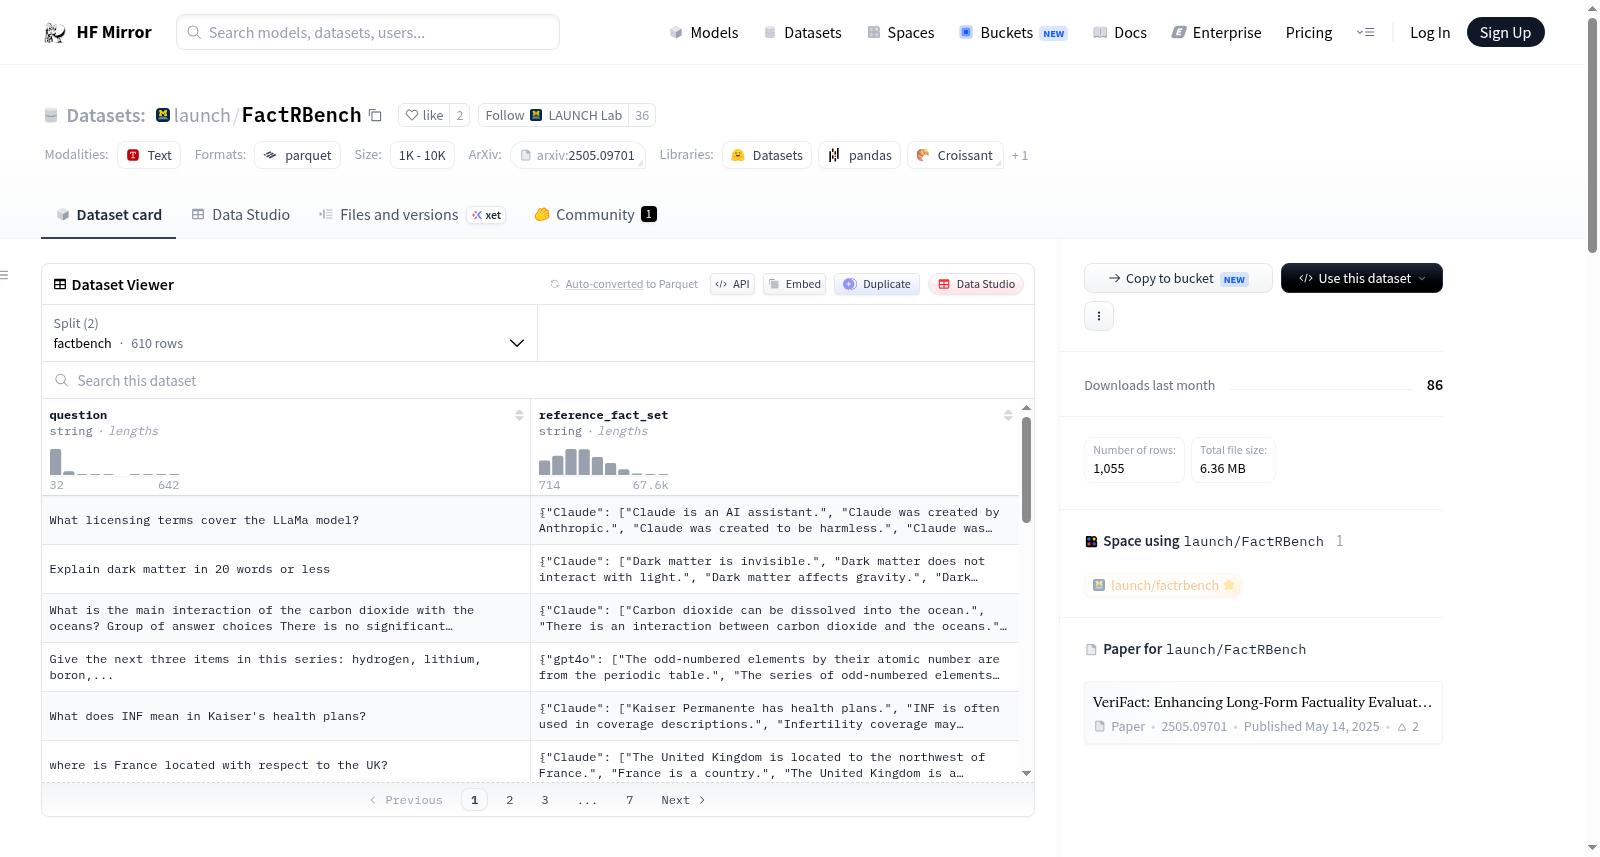Toggle the left sidebar menu icon

(4, 275)
